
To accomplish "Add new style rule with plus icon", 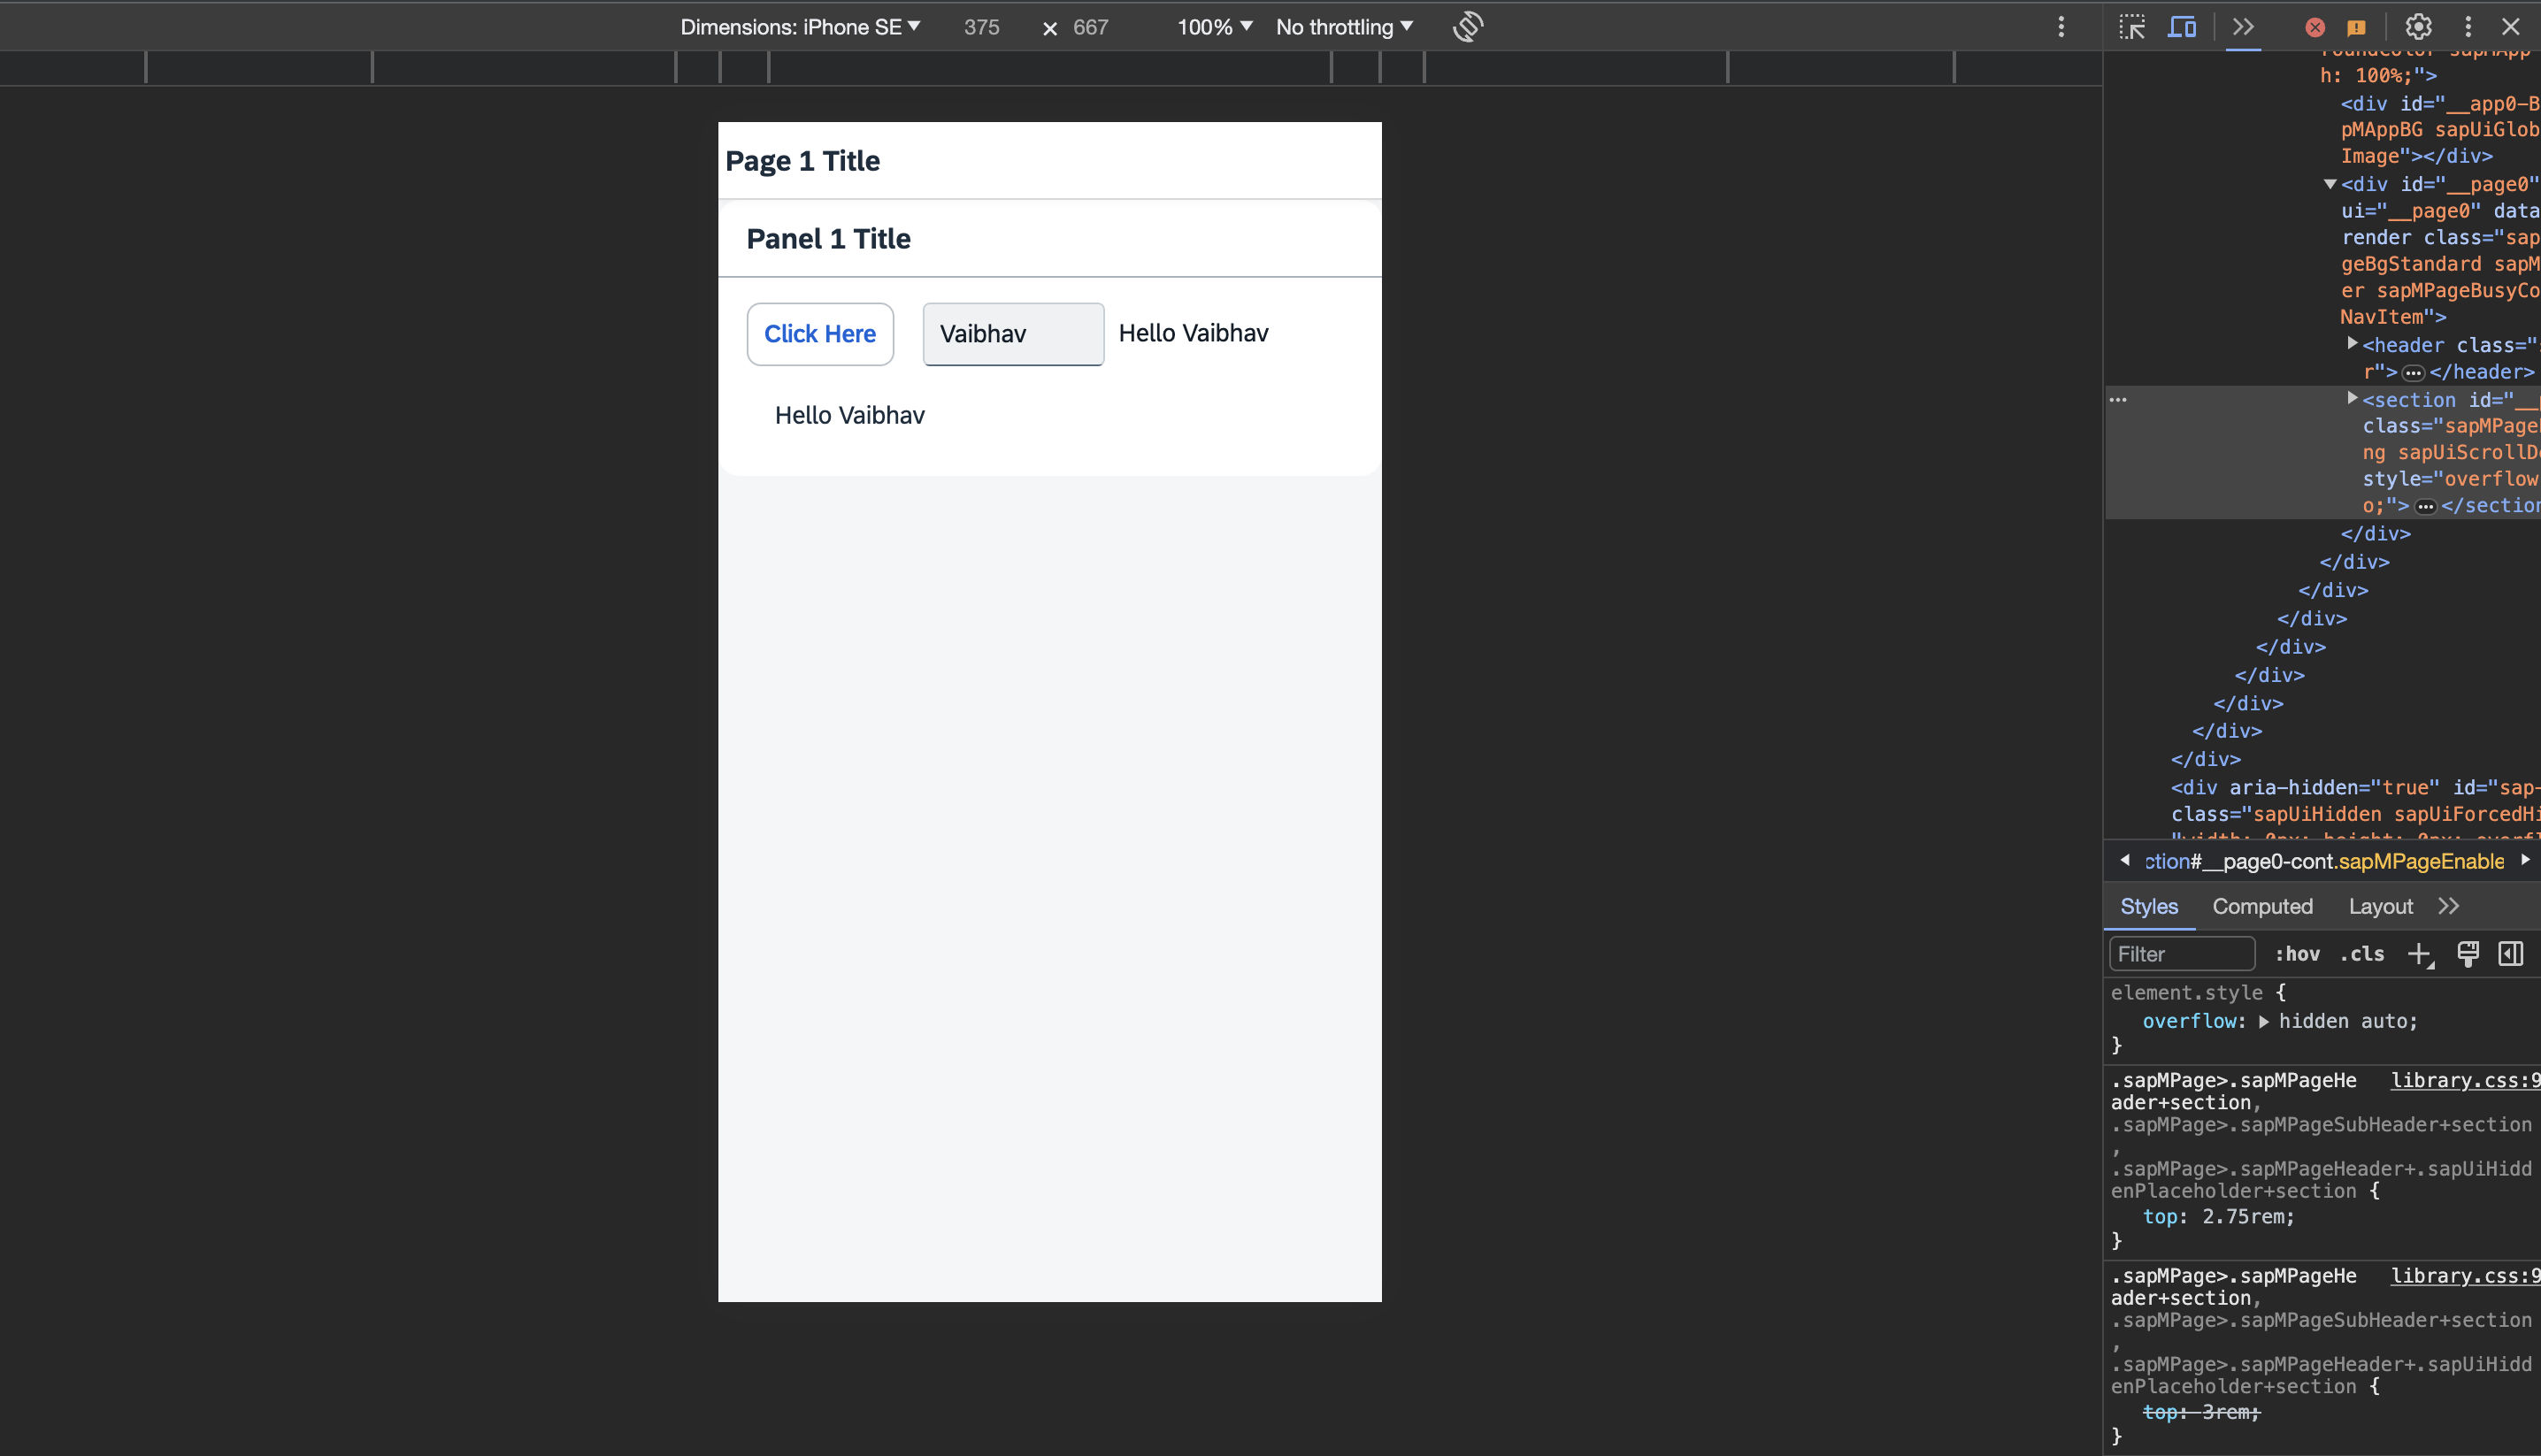I will click(2418, 954).
